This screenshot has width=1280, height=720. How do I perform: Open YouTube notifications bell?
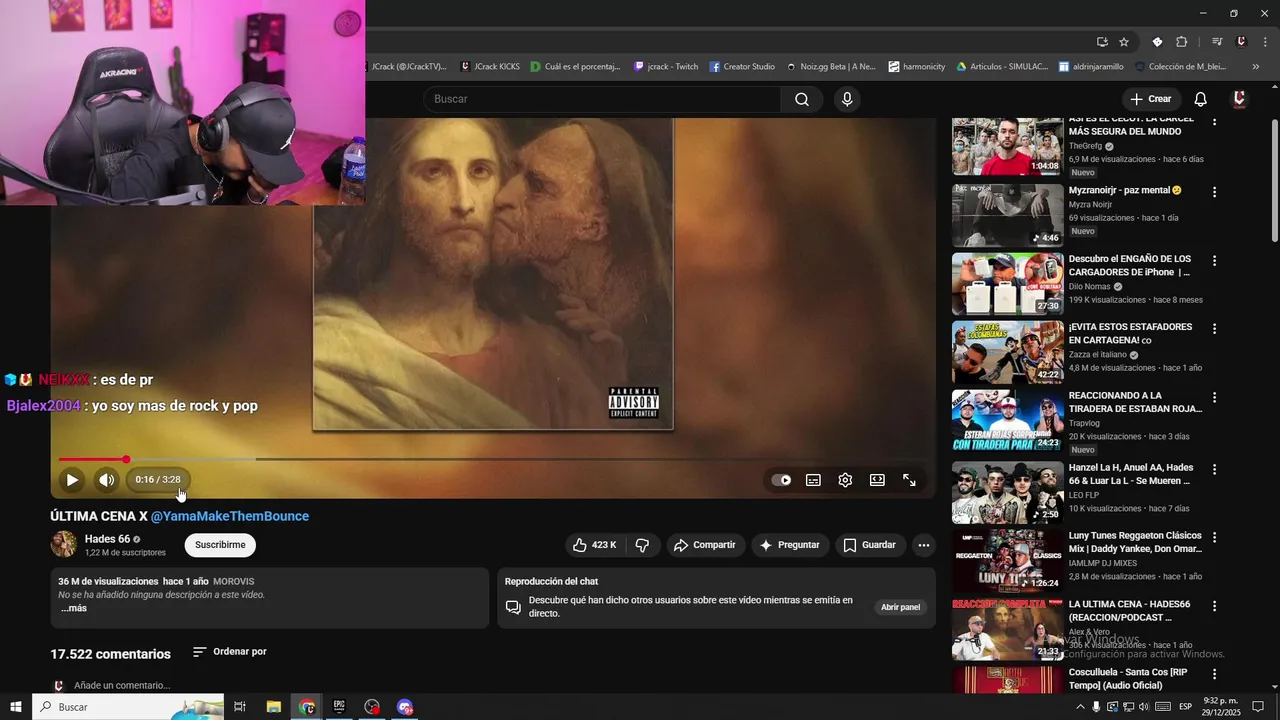pyautogui.click(x=1201, y=99)
